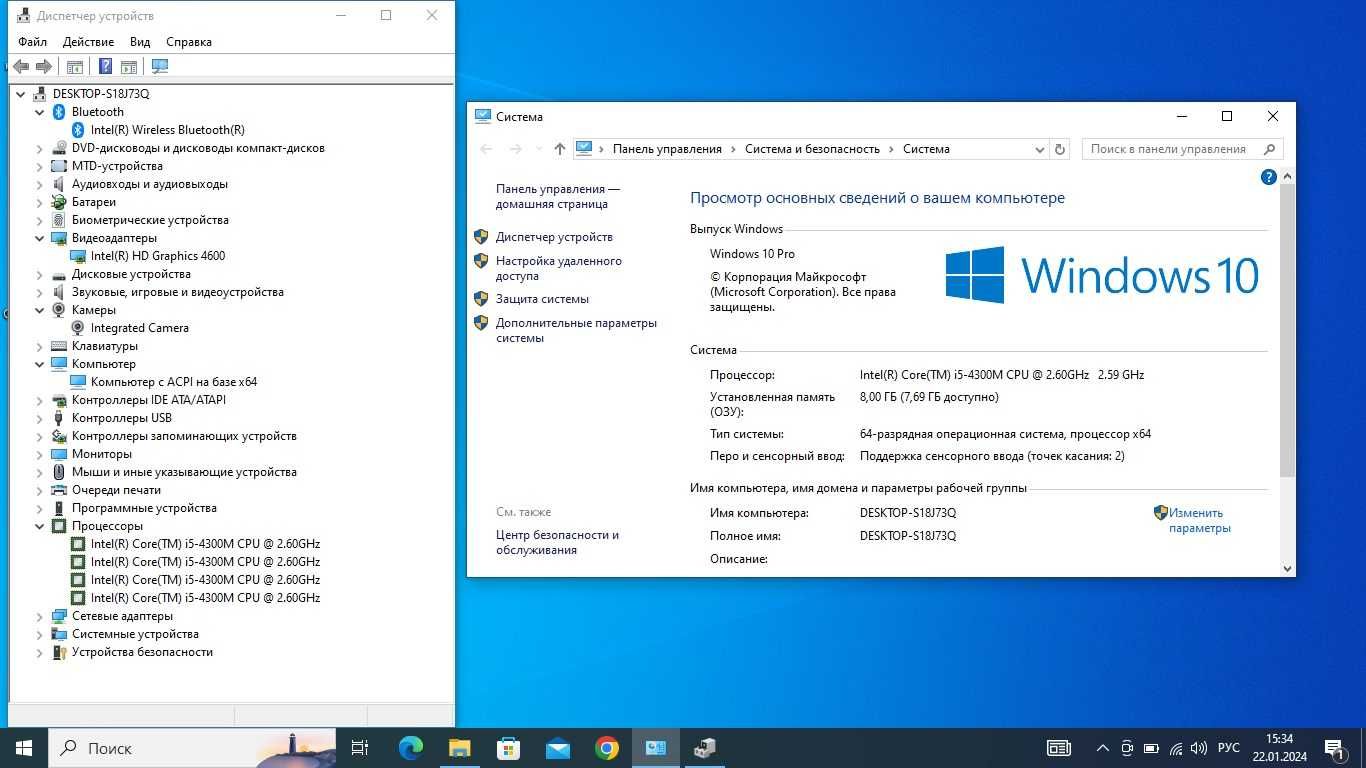Click Система и безопасность in the breadcrumb
Screen dimensions: 1366x768
812,149
